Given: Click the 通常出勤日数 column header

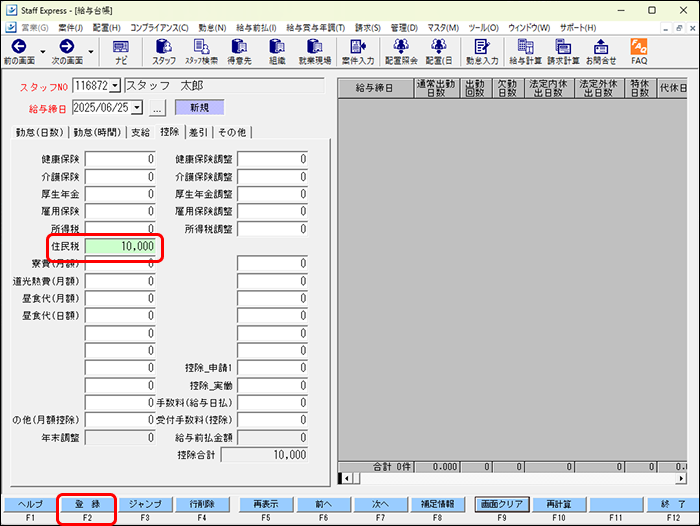Looking at the screenshot, I should tap(436, 88).
